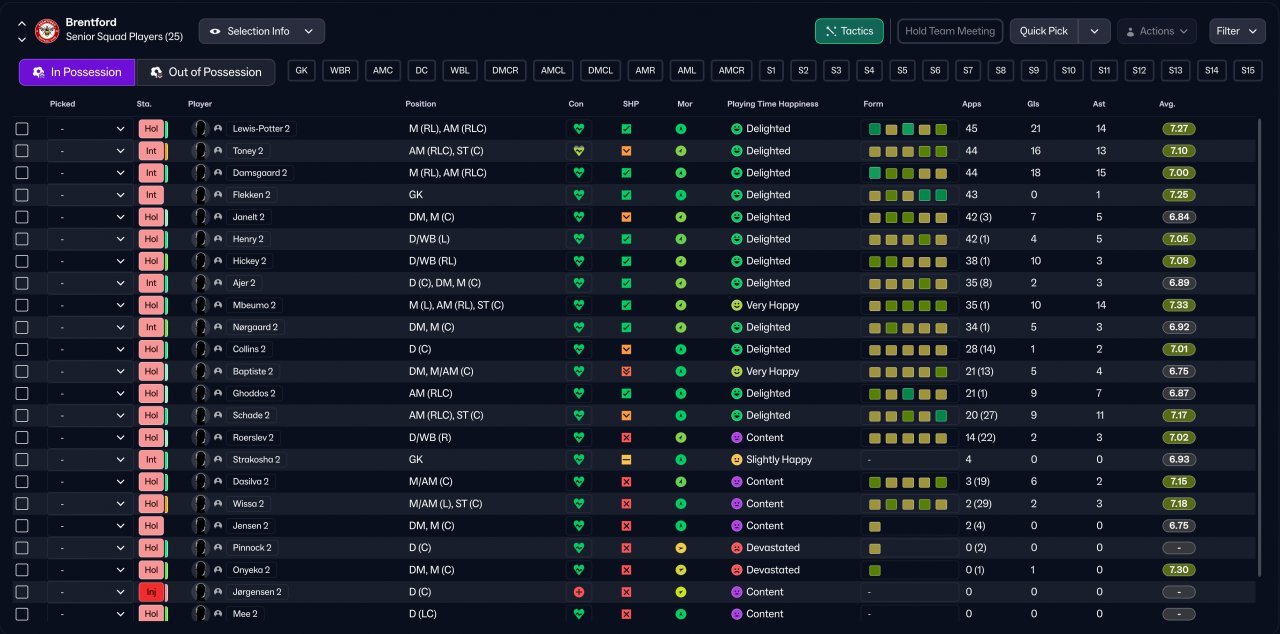The image size is (1280, 634).
Task: Select the In Possession tab
Action: click(77, 72)
